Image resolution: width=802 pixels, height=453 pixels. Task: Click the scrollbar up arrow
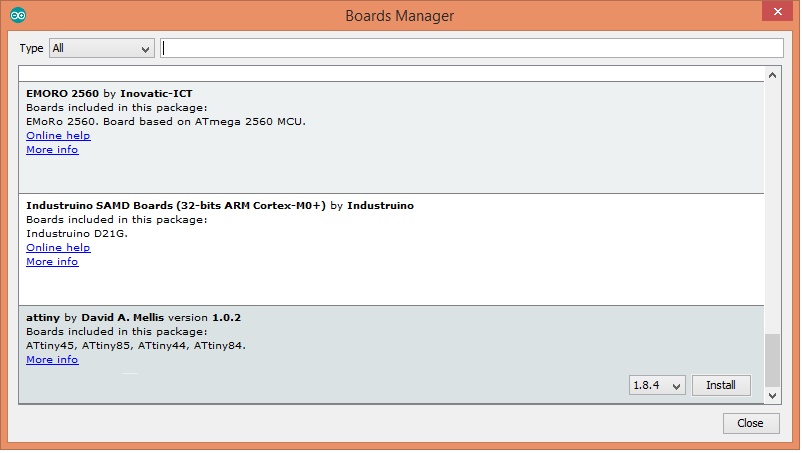click(x=772, y=75)
